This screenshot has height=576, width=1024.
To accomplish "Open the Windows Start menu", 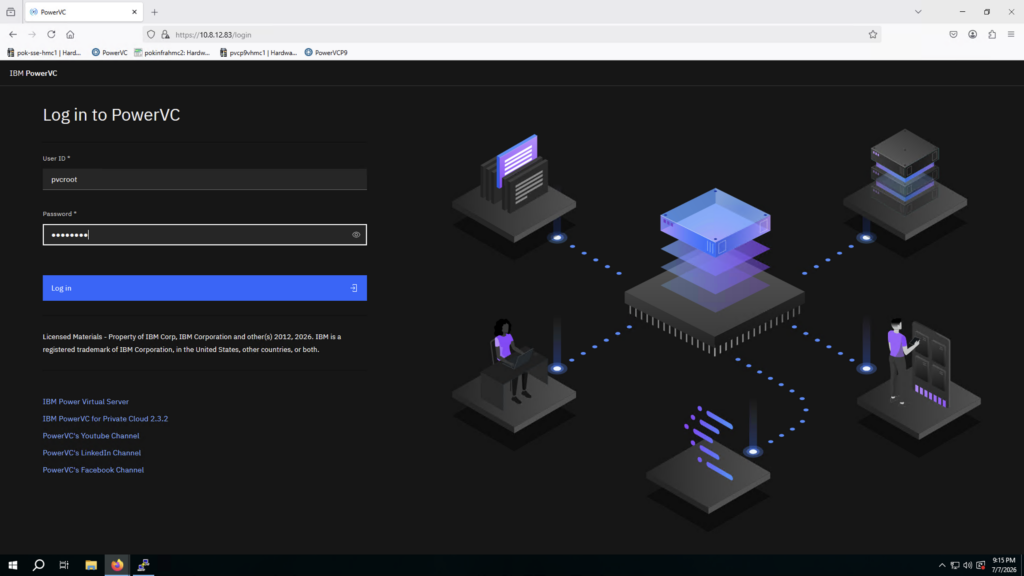I will (12, 565).
